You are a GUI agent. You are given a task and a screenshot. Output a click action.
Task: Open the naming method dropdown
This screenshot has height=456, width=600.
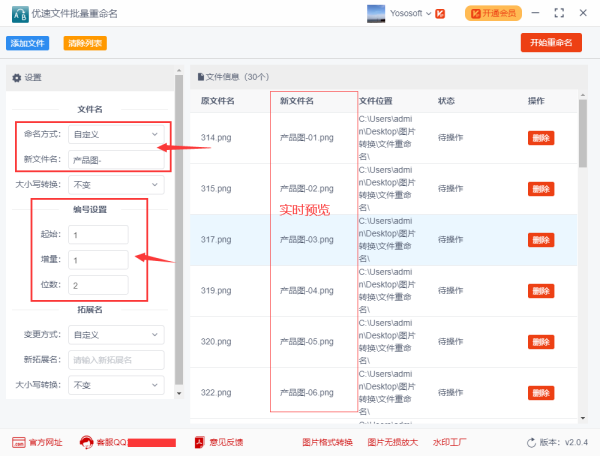pos(116,133)
